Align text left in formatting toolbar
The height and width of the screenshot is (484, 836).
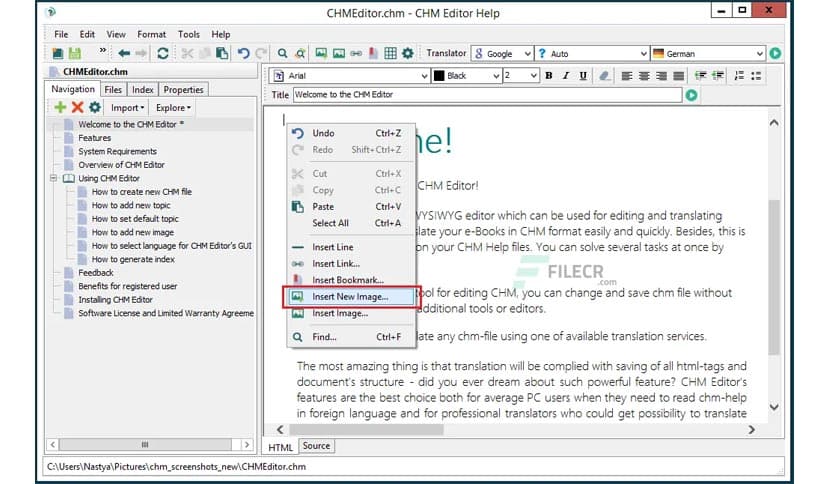click(x=627, y=76)
